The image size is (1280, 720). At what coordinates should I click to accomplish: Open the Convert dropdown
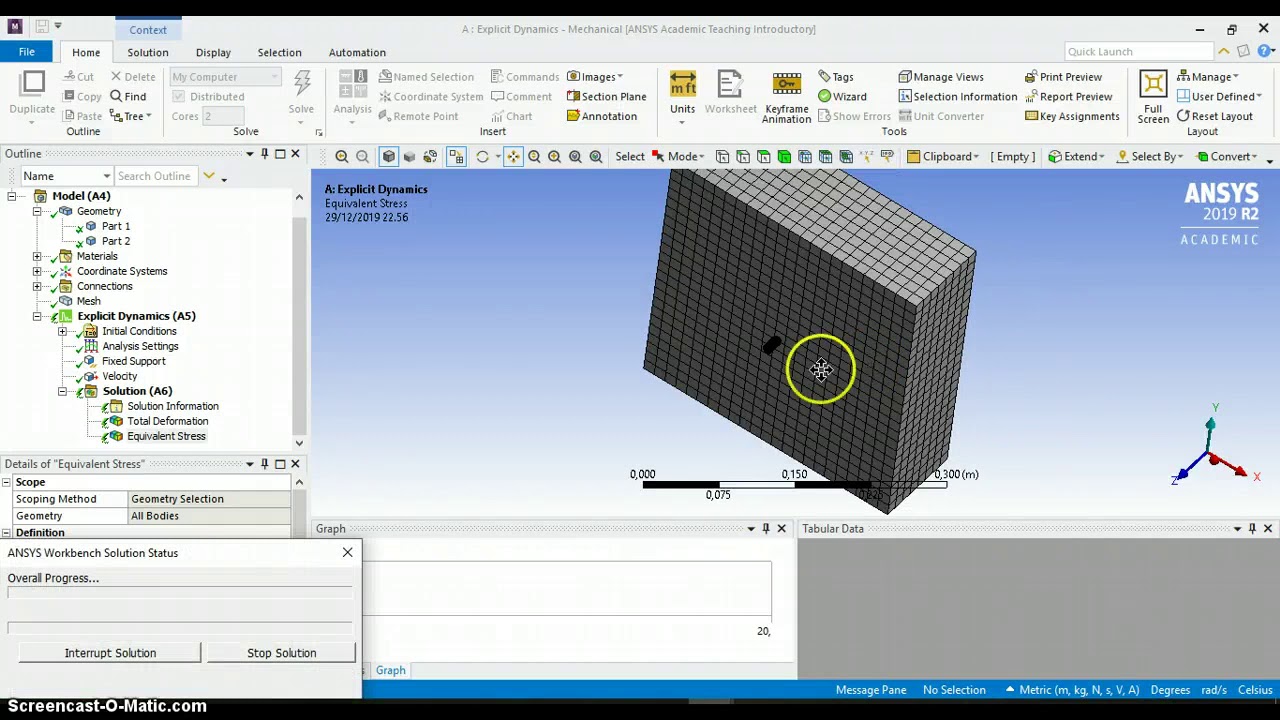[x=1227, y=157]
